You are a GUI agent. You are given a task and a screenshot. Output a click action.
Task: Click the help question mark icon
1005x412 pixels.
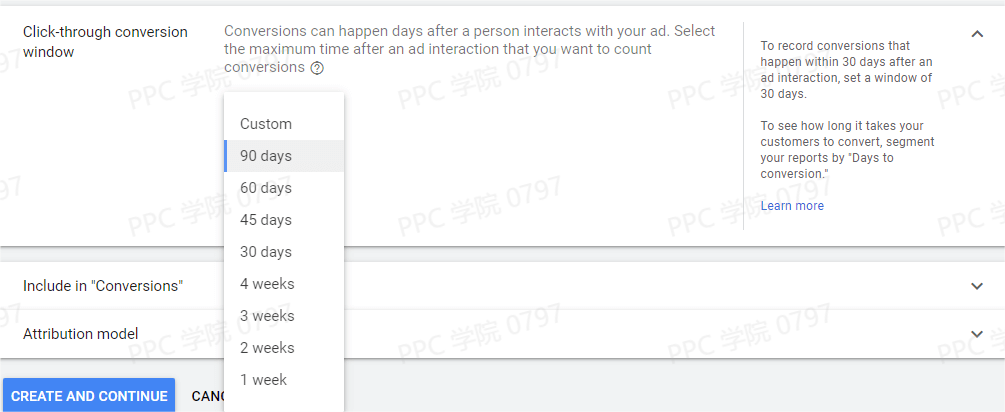(317, 68)
